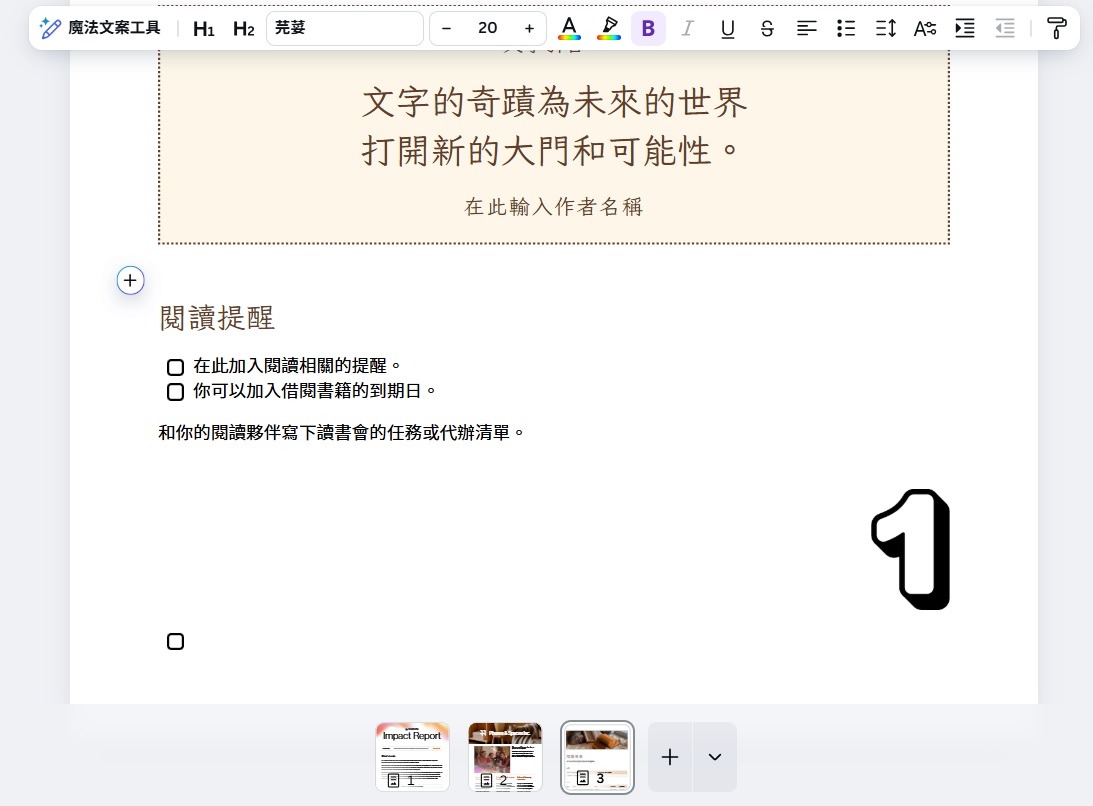Viewport: 1093px width, 806px height.
Task: Select the 閱讀提醒 heading
Action: 217,318
